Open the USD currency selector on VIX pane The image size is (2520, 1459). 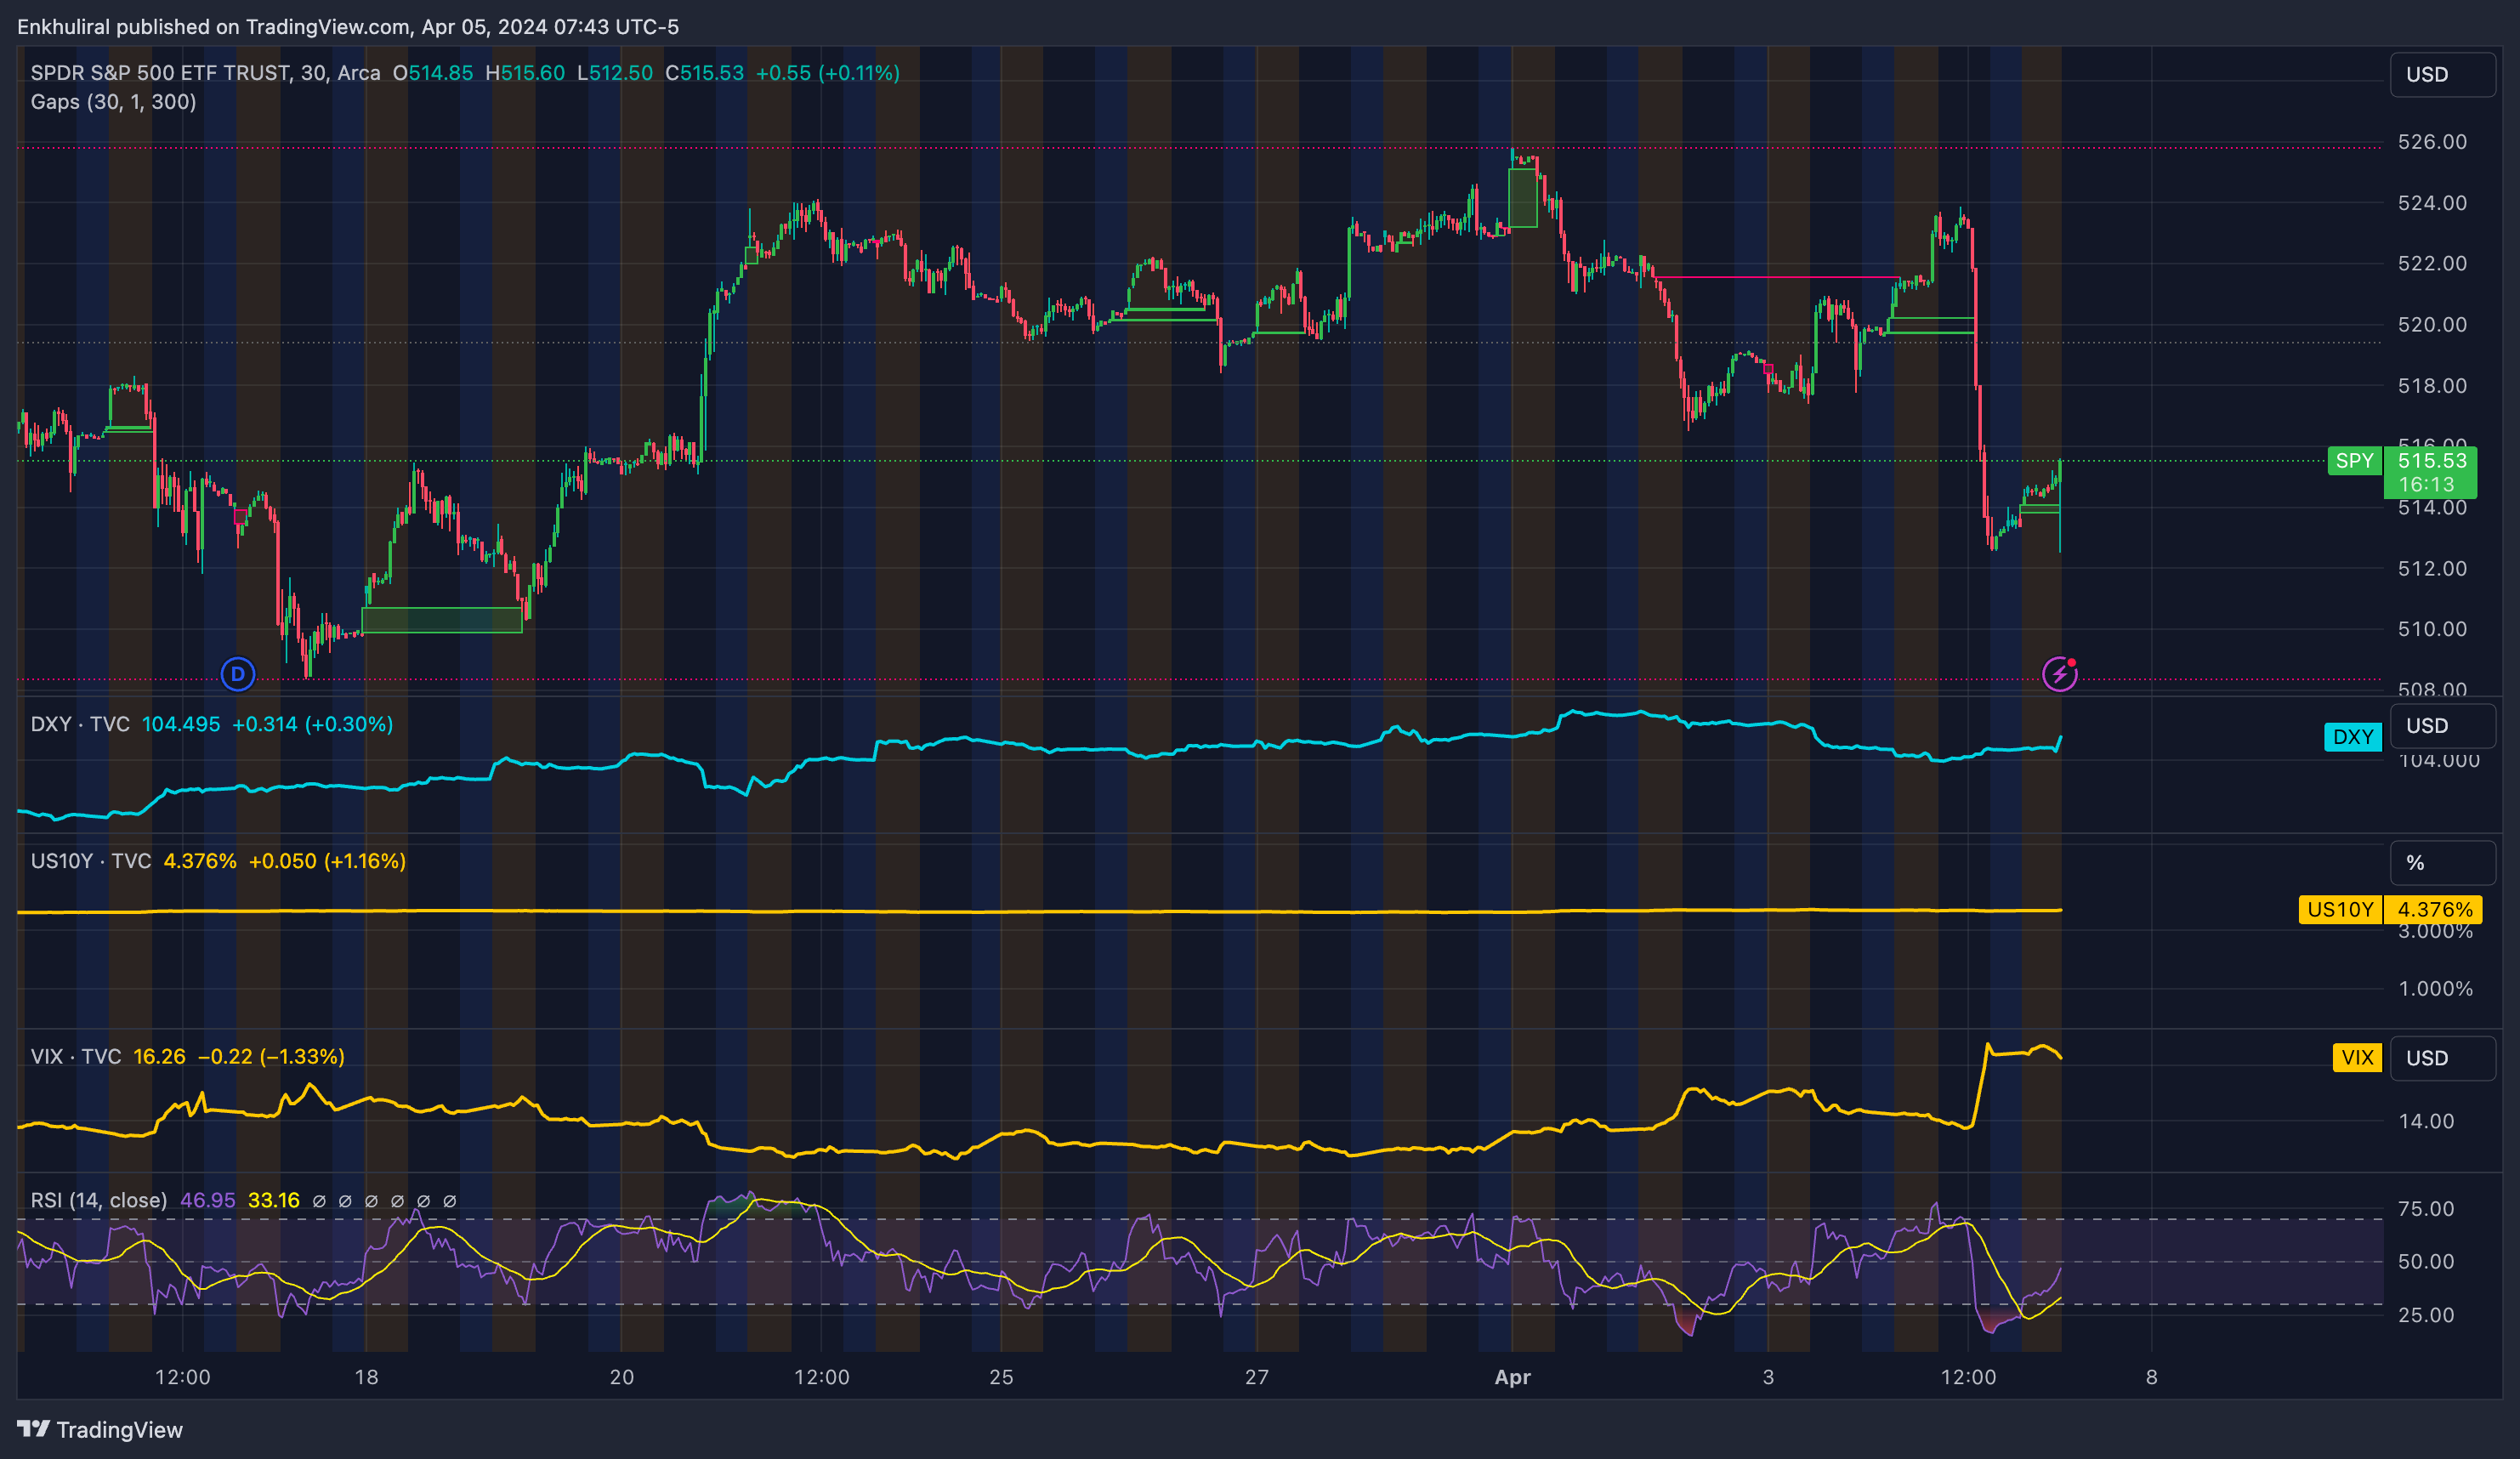tap(2441, 1058)
